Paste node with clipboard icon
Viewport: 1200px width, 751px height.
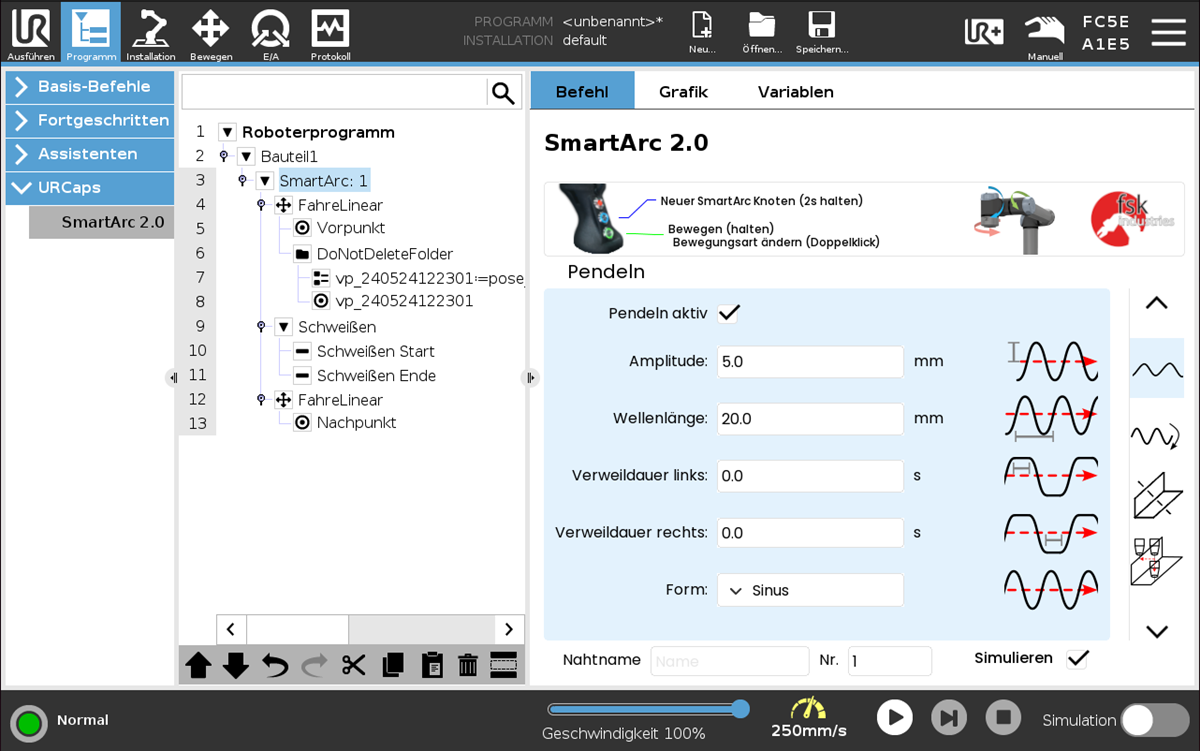431,665
